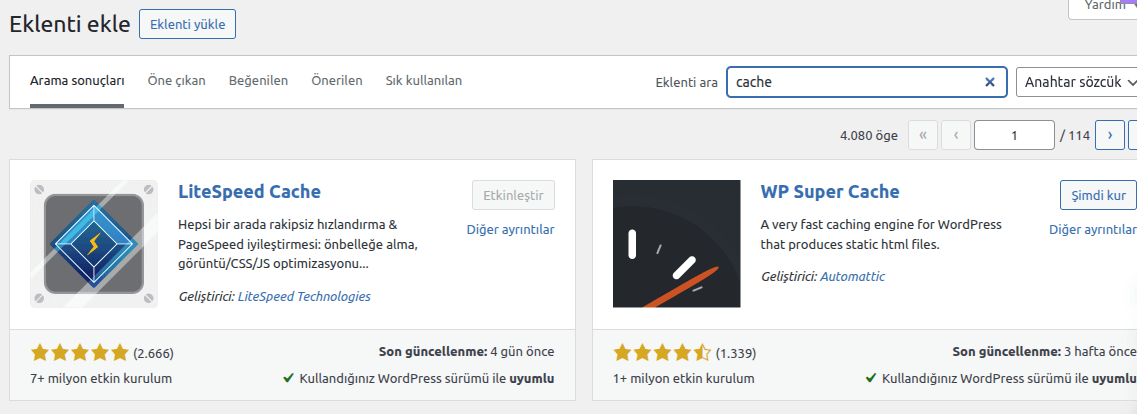Show Sık kullanılan plugins tab
The width and height of the screenshot is (1137, 414).
[423, 81]
